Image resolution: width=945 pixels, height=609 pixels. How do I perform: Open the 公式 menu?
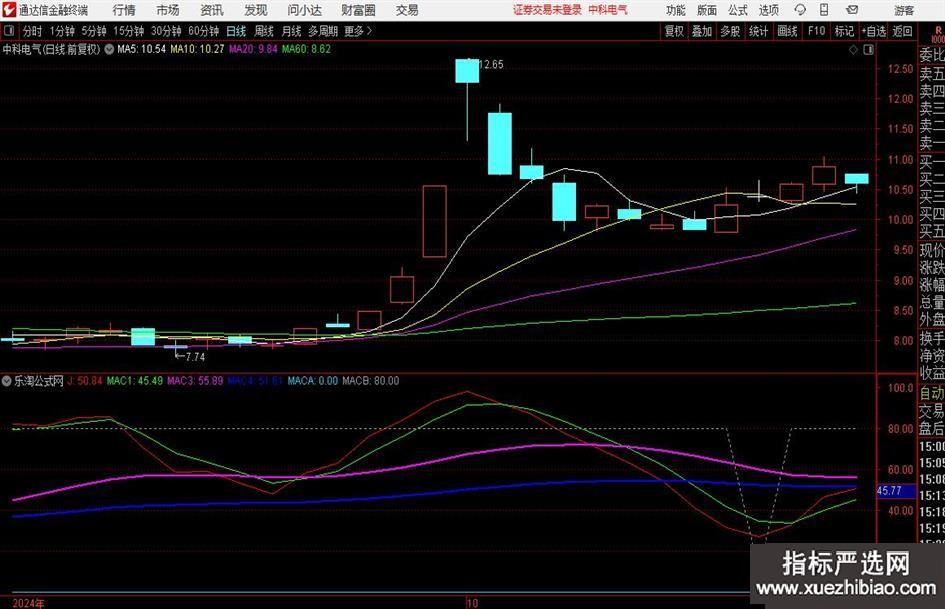[x=738, y=10]
